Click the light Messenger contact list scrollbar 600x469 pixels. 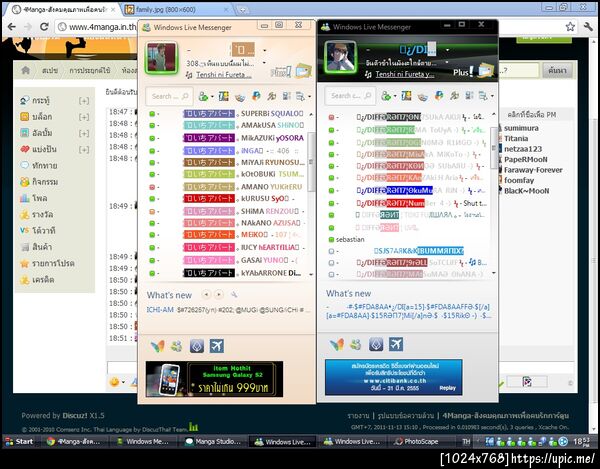[311, 161]
